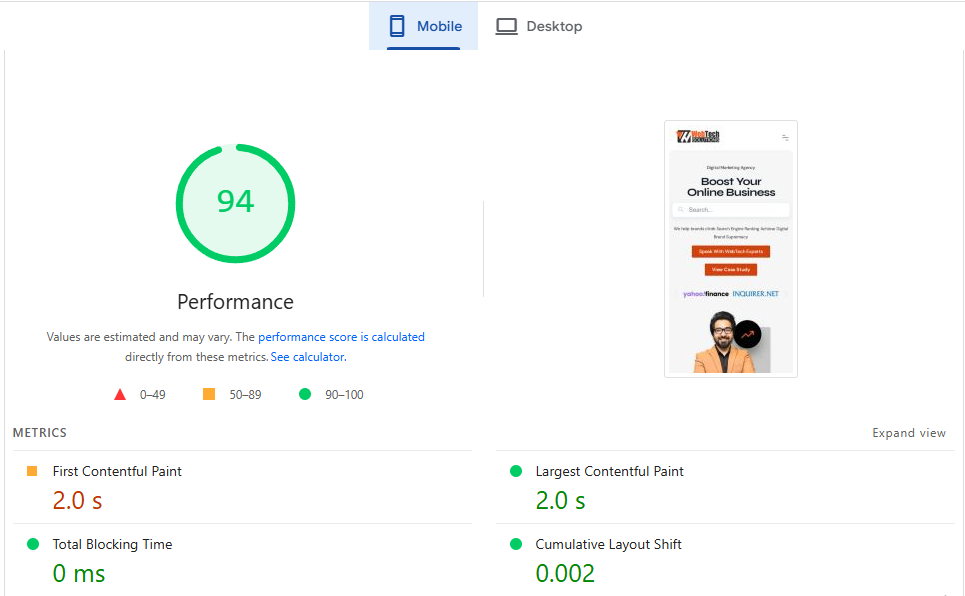Click the 0.002 layout shift value
This screenshot has width=965, height=596.
click(565, 574)
